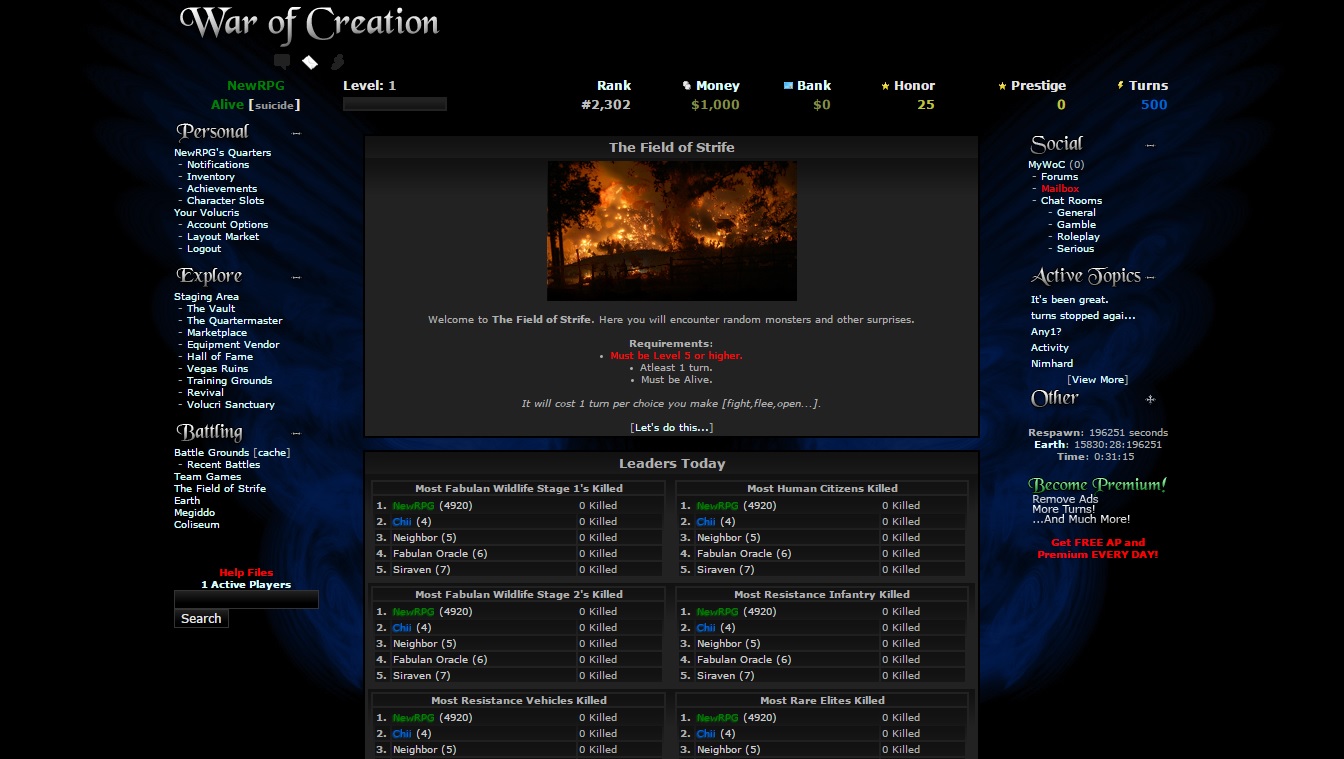1344x759 pixels.
Task: Open Team Games
Action: [207, 477]
